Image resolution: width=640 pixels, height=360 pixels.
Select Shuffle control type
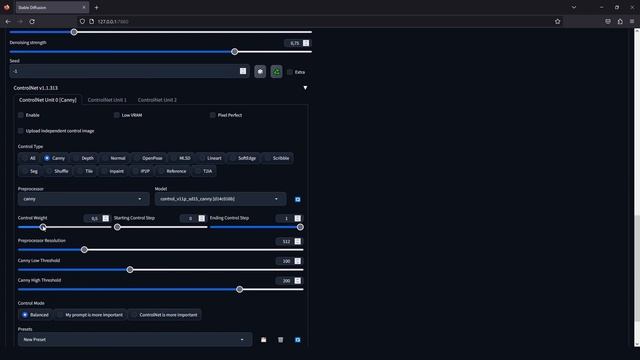coord(57,171)
